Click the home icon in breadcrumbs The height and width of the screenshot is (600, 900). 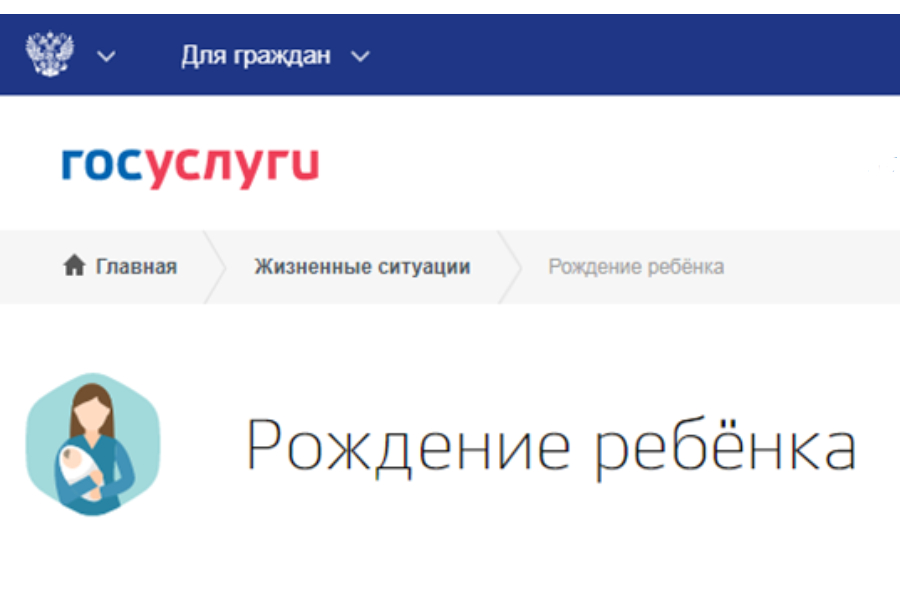tap(75, 265)
